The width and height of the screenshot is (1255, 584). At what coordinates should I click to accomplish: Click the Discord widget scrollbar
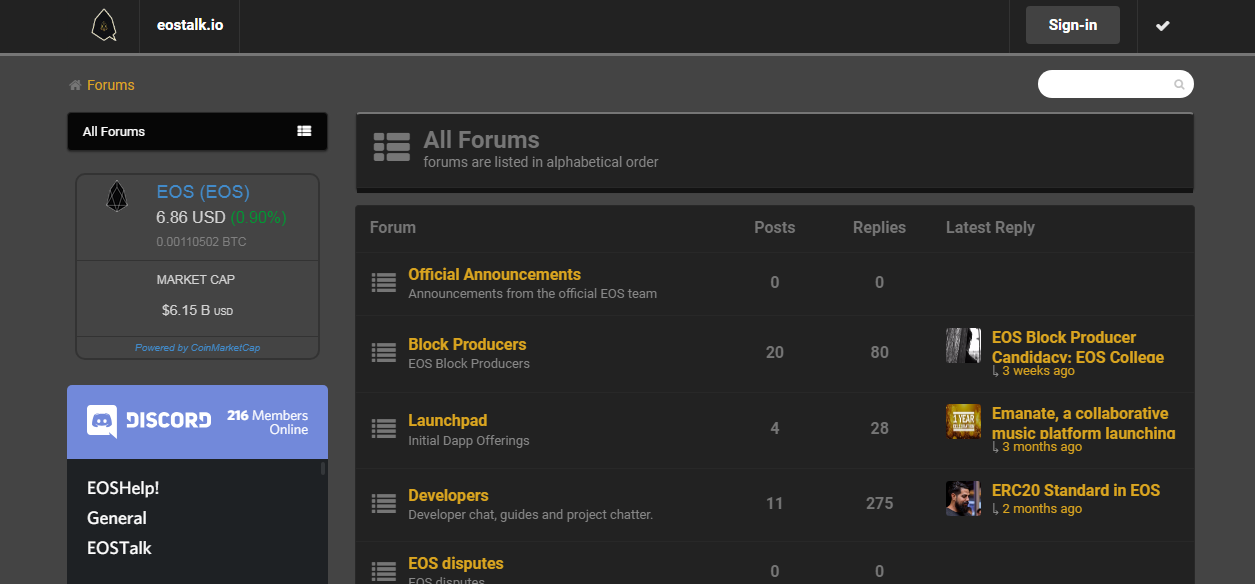point(322,467)
